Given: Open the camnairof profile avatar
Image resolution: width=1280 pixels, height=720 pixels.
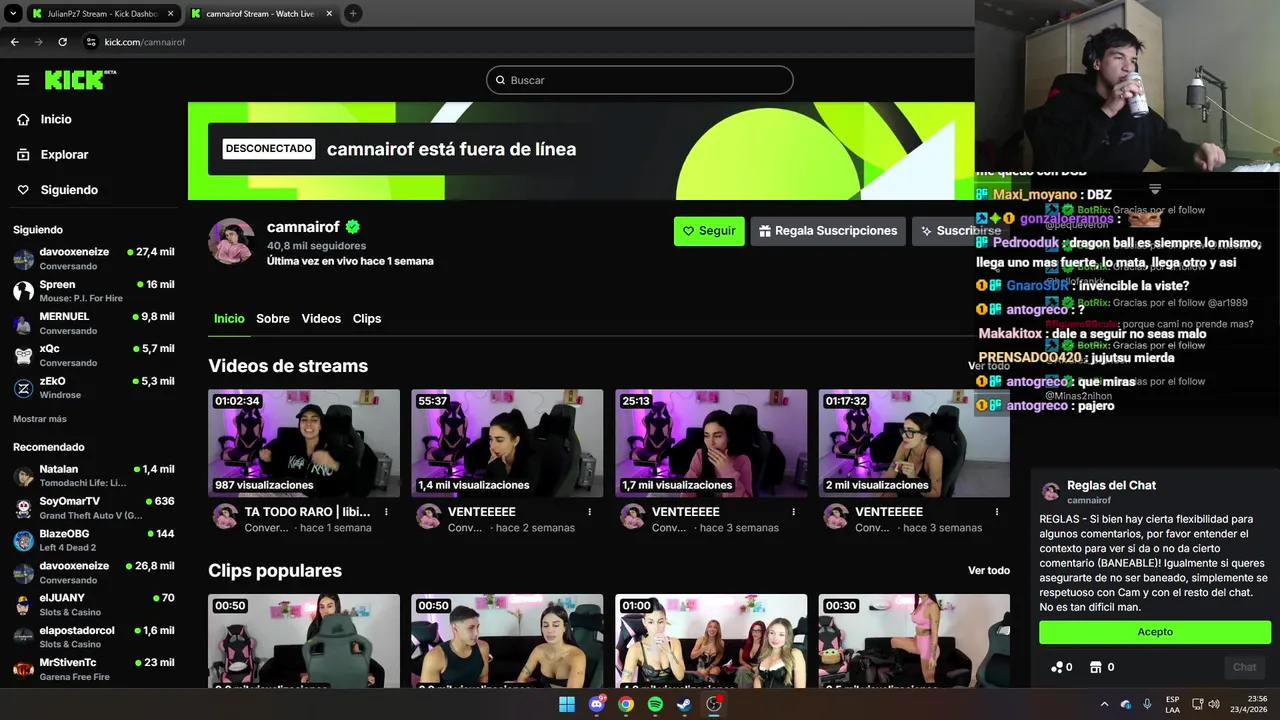Looking at the screenshot, I should [232, 242].
